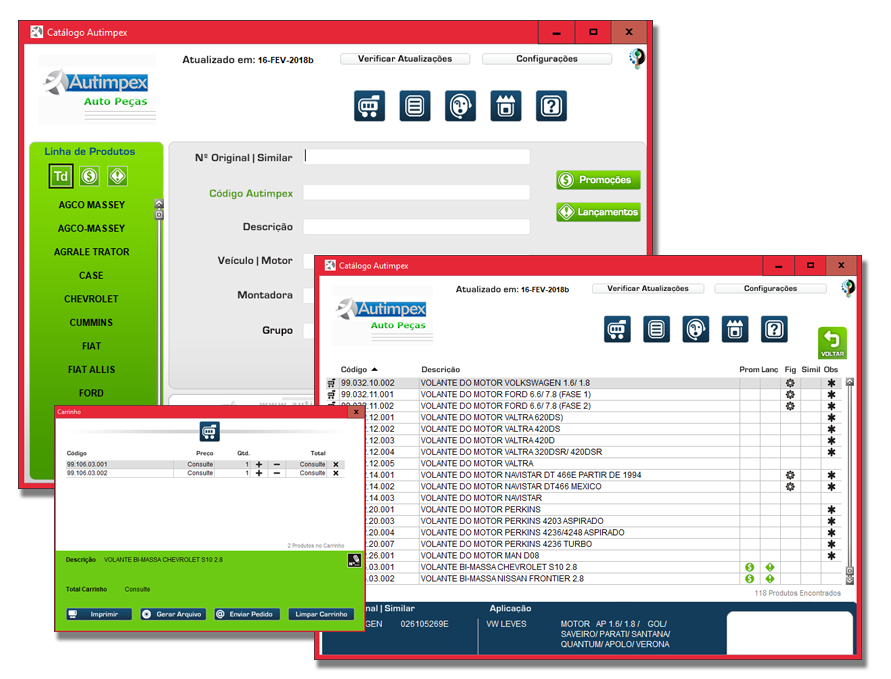Screen dimensions: 891x679
Task: Click Verificar Atualizações in the results window
Action: point(648,289)
